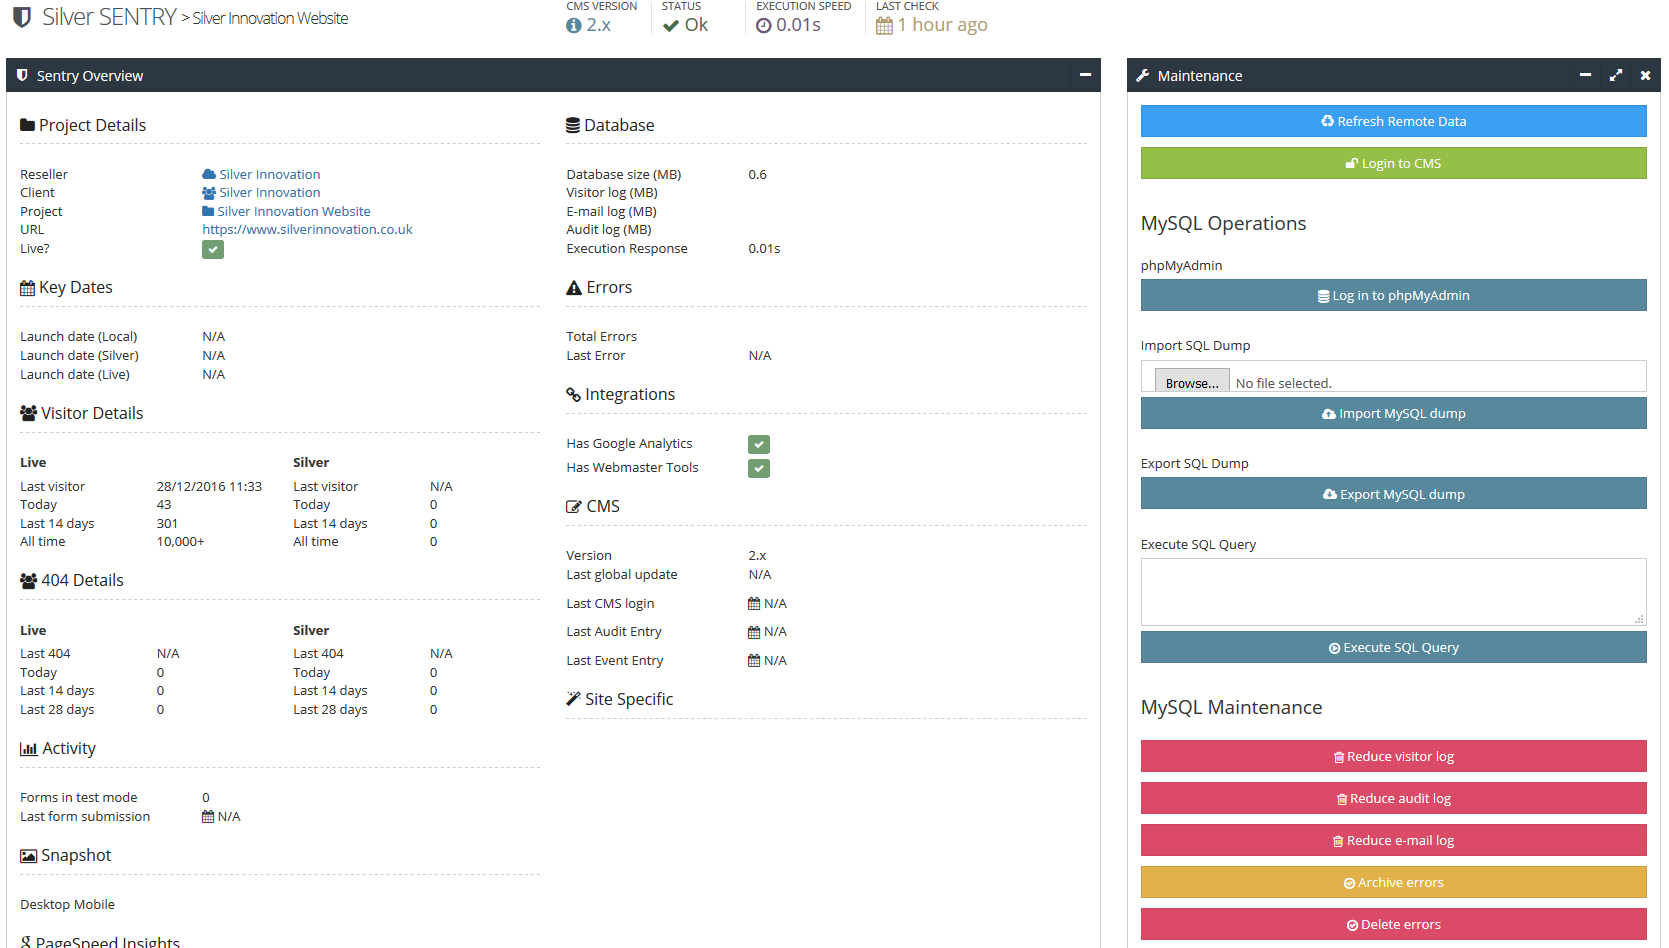Click the Site Specific magic wand icon
1669x948 pixels.
[x=573, y=699]
